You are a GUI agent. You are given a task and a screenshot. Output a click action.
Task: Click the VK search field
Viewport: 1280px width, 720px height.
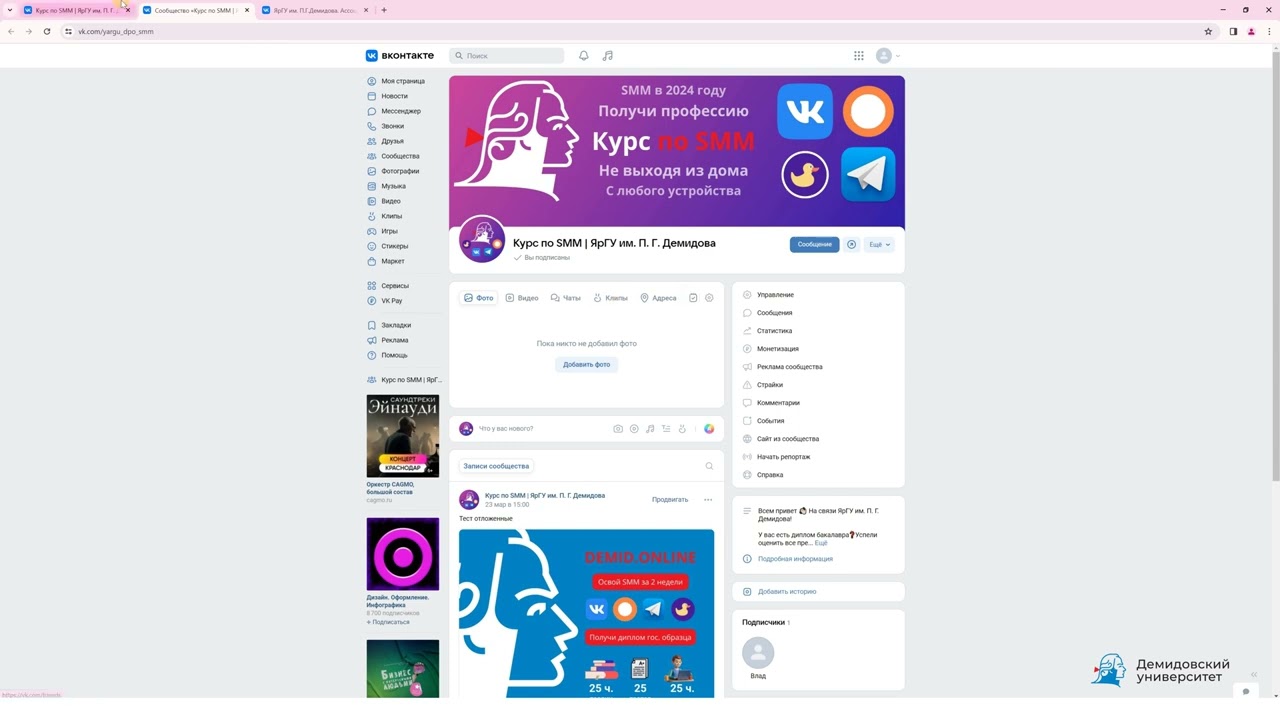coord(507,56)
